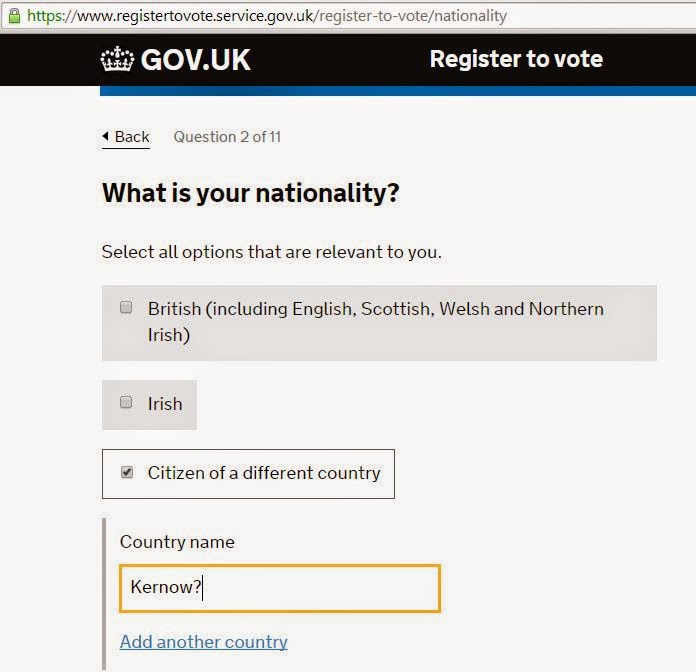This screenshot has height=672, width=696.
Task: Click the small back arrow triangle icon
Action: [x=106, y=137]
